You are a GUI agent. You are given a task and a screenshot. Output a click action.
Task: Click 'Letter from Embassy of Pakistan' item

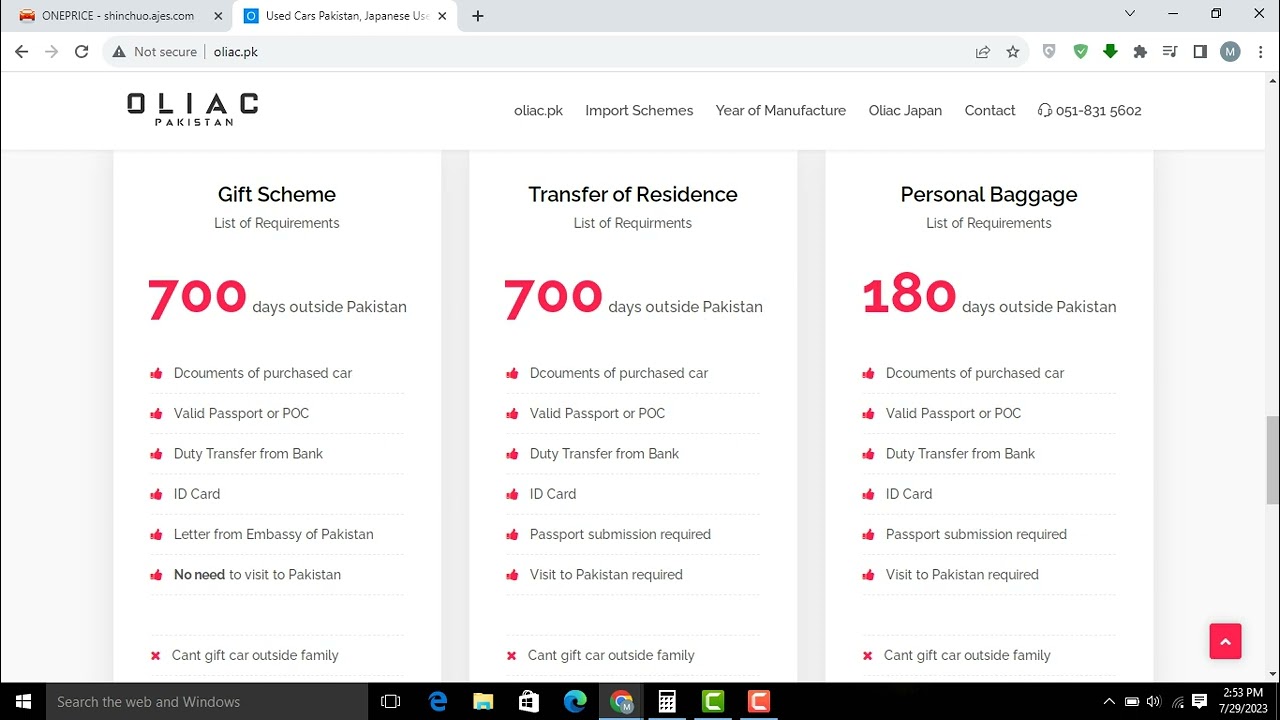(x=273, y=534)
